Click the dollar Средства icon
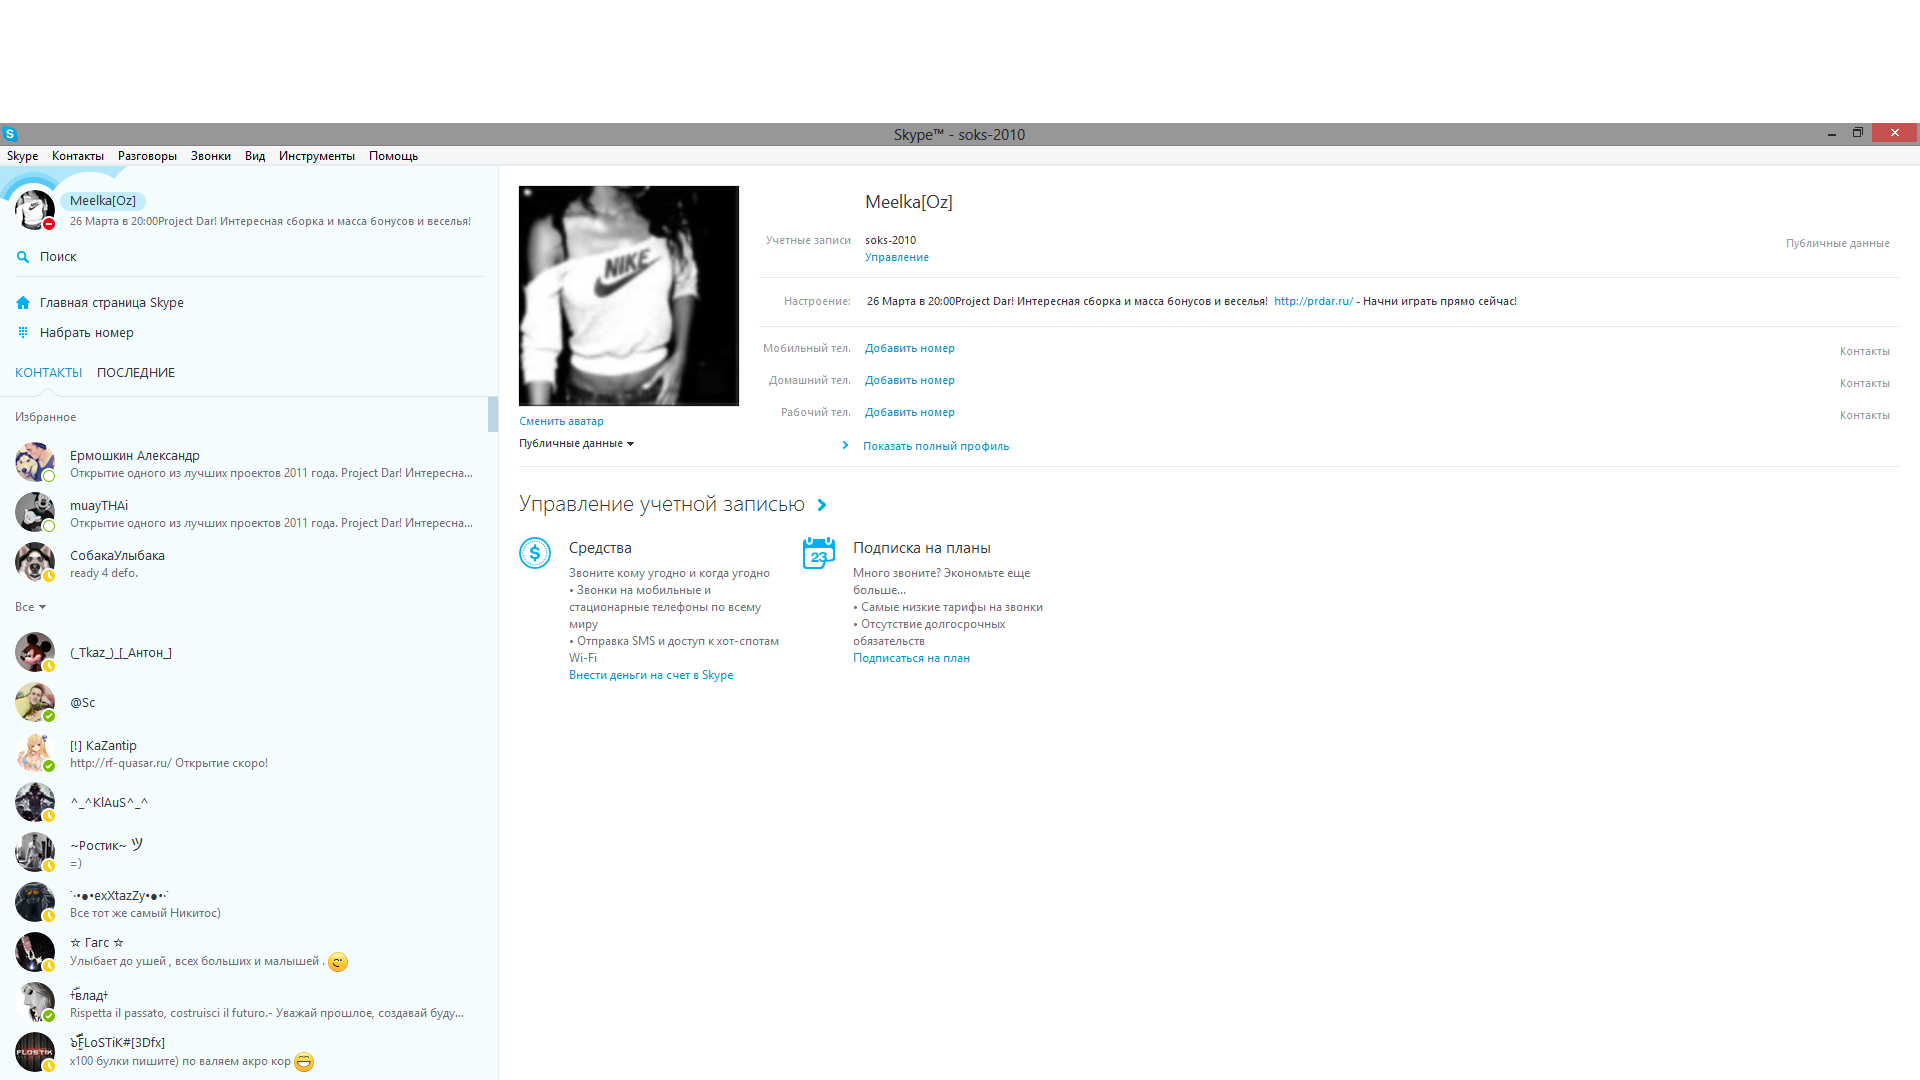 click(535, 553)
